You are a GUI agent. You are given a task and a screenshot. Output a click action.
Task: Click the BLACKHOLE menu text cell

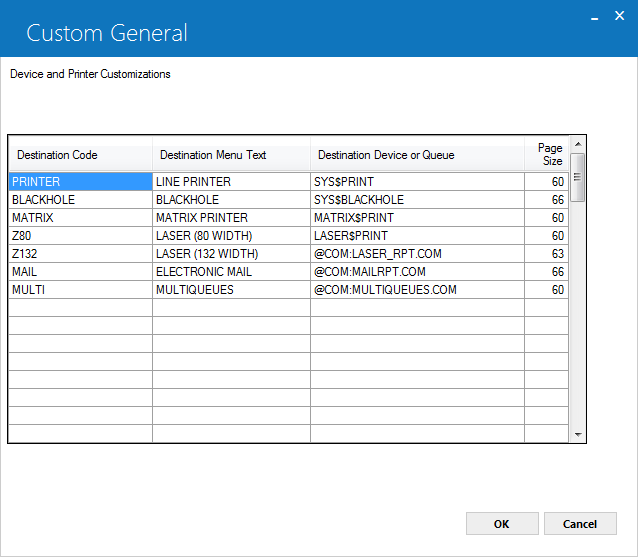pos(232,200)
